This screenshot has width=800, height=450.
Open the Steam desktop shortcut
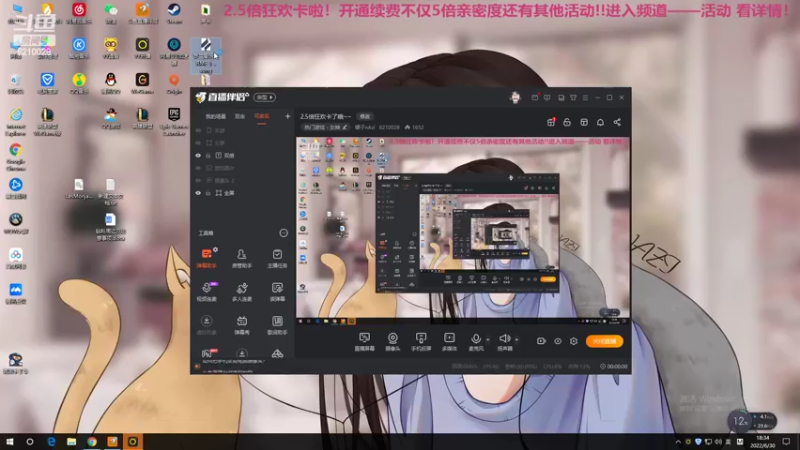[x=174, y=14]
